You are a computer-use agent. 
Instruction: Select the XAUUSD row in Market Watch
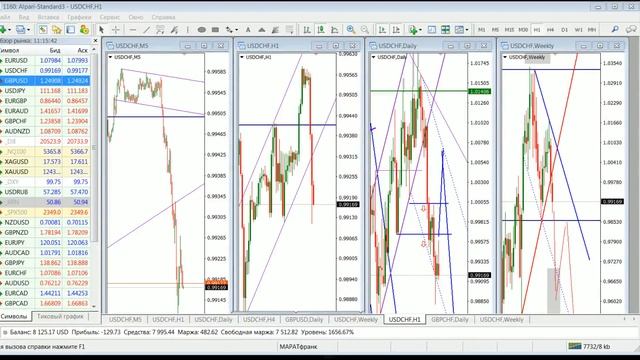[x=45, y=172]
